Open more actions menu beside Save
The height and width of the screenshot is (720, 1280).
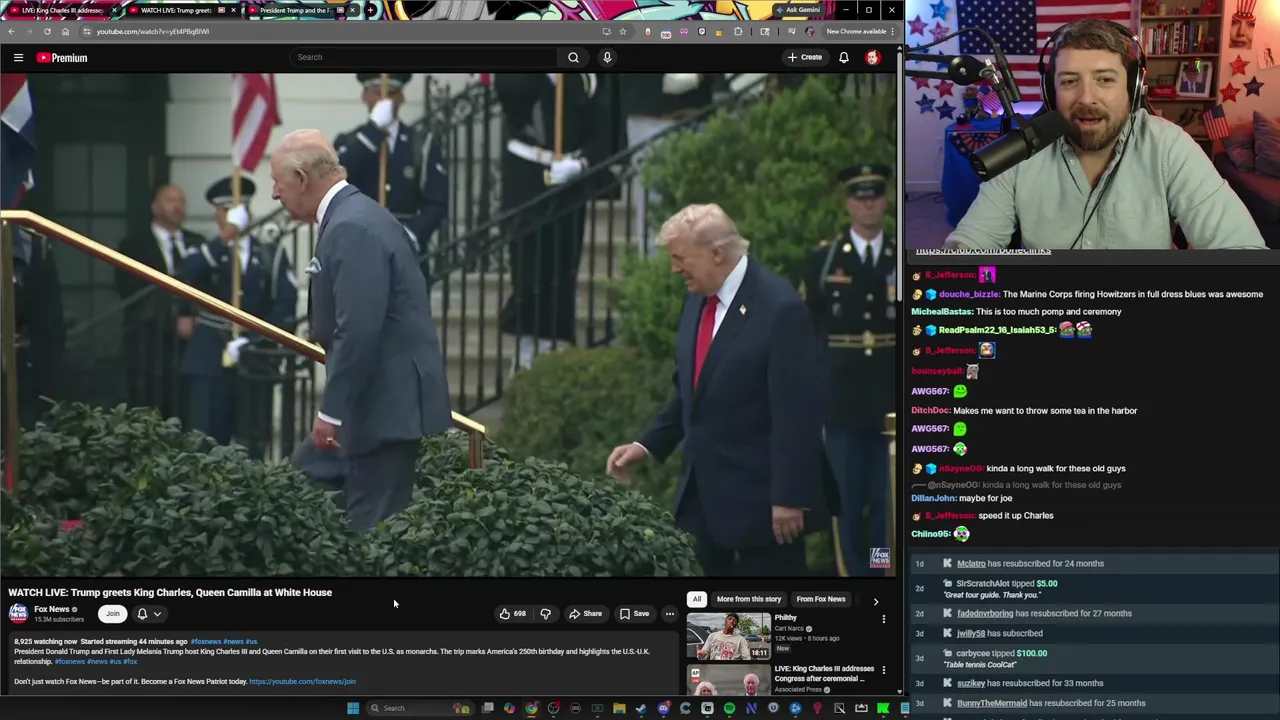(669, 614)
